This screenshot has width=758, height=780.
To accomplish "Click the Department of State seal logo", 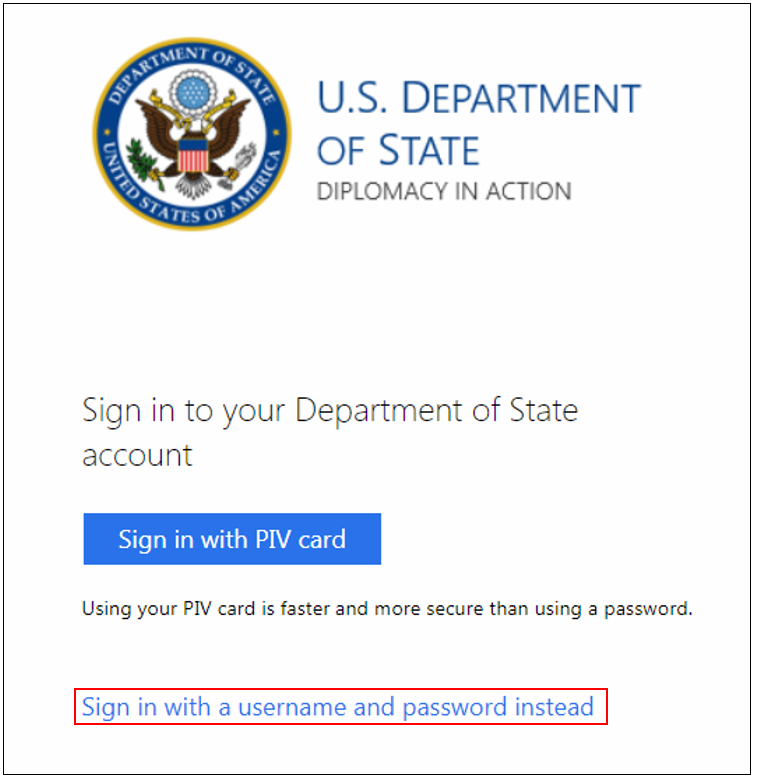I will coord(193,134).
